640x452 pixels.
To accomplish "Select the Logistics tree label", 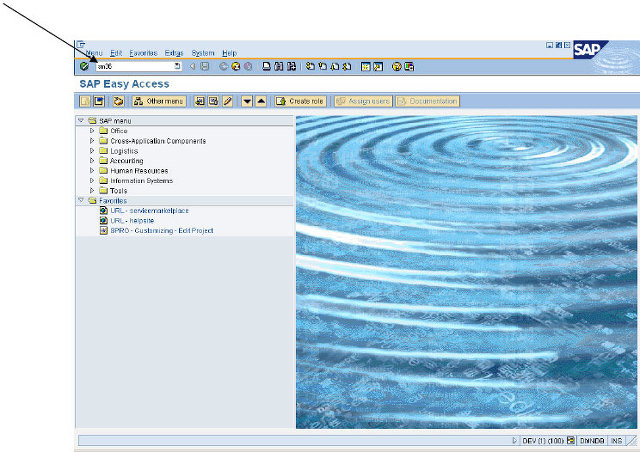I will [x=124, y=151].
